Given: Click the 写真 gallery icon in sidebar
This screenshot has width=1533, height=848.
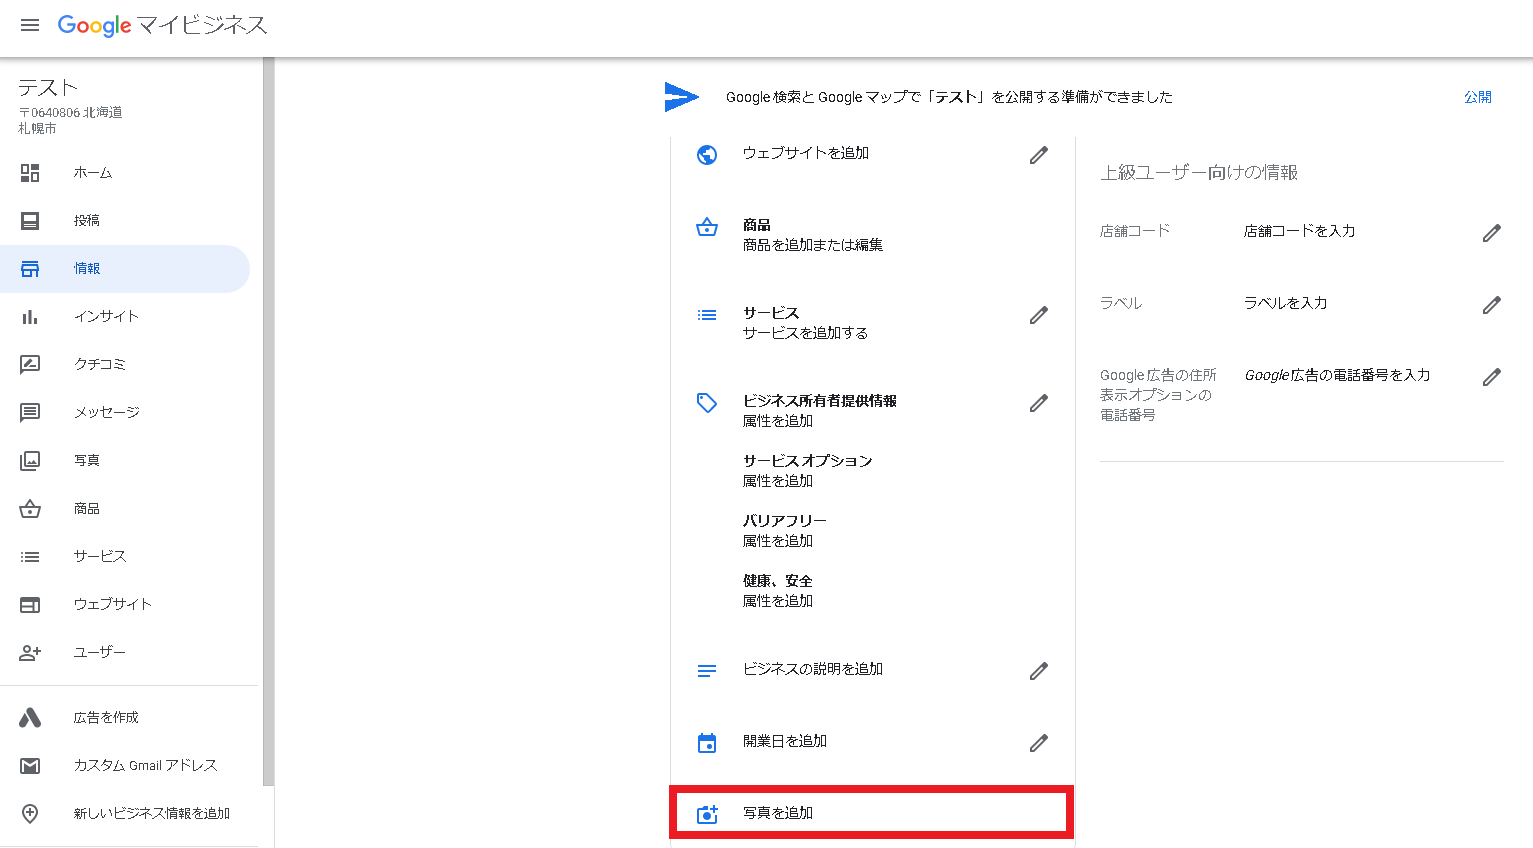Looking at the screenshot, I should click(x=30, y=461).
